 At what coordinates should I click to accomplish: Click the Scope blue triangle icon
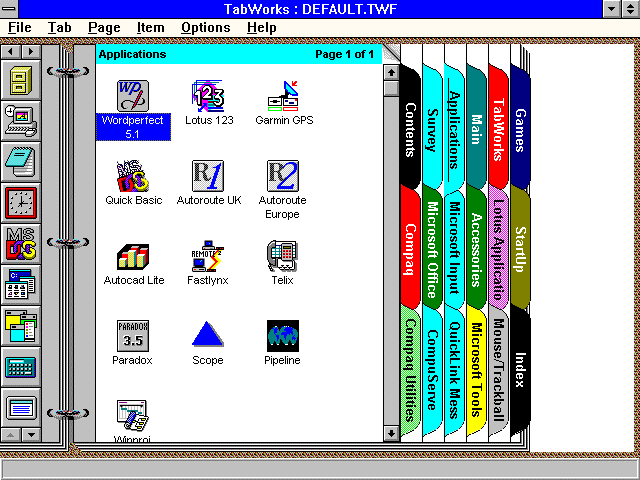(208, 336)
